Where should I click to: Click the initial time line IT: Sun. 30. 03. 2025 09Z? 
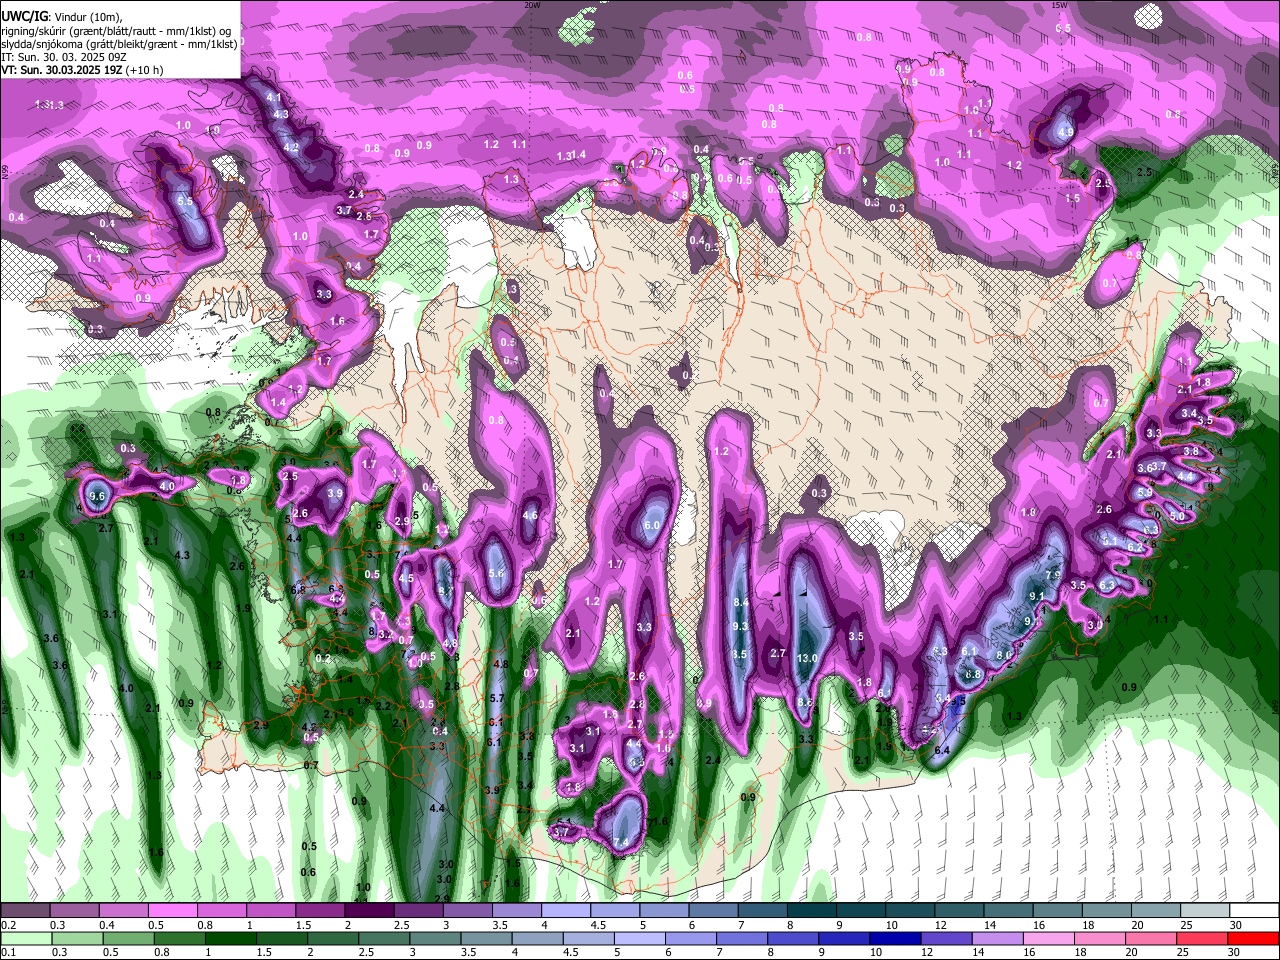click(63, 57)
